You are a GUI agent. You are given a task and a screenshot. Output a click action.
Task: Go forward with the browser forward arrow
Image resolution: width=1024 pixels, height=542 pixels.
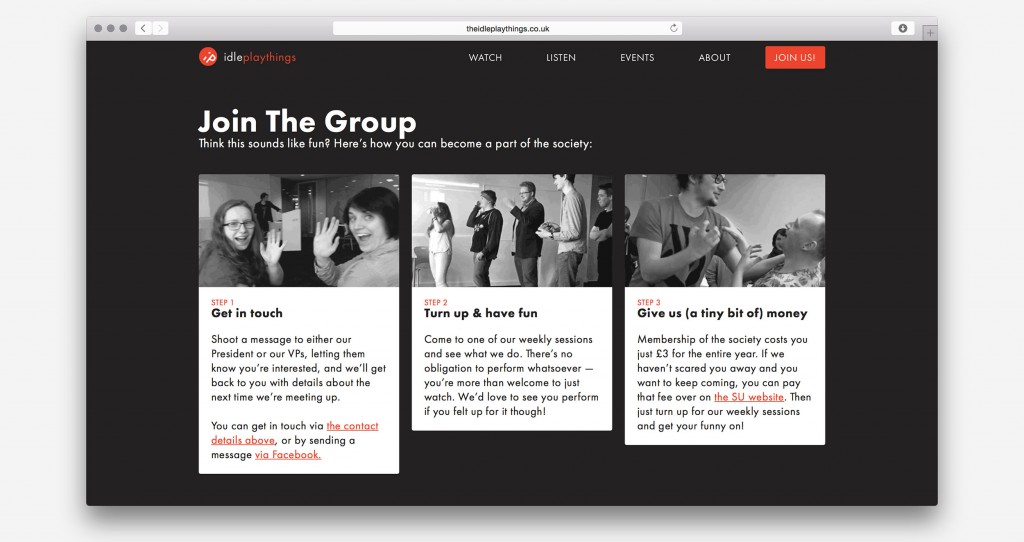pyautogui.click(x=160, y=28)
